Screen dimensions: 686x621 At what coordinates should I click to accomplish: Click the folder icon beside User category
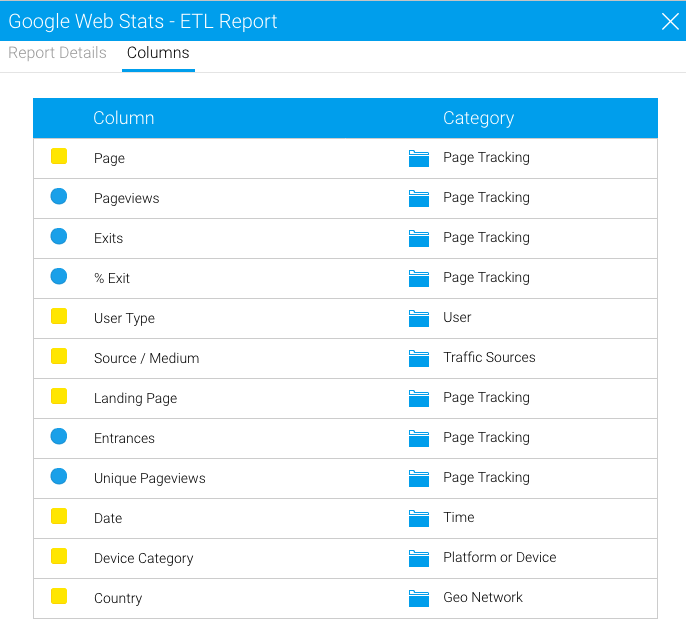pyautogui.click(x=419, y=318)
